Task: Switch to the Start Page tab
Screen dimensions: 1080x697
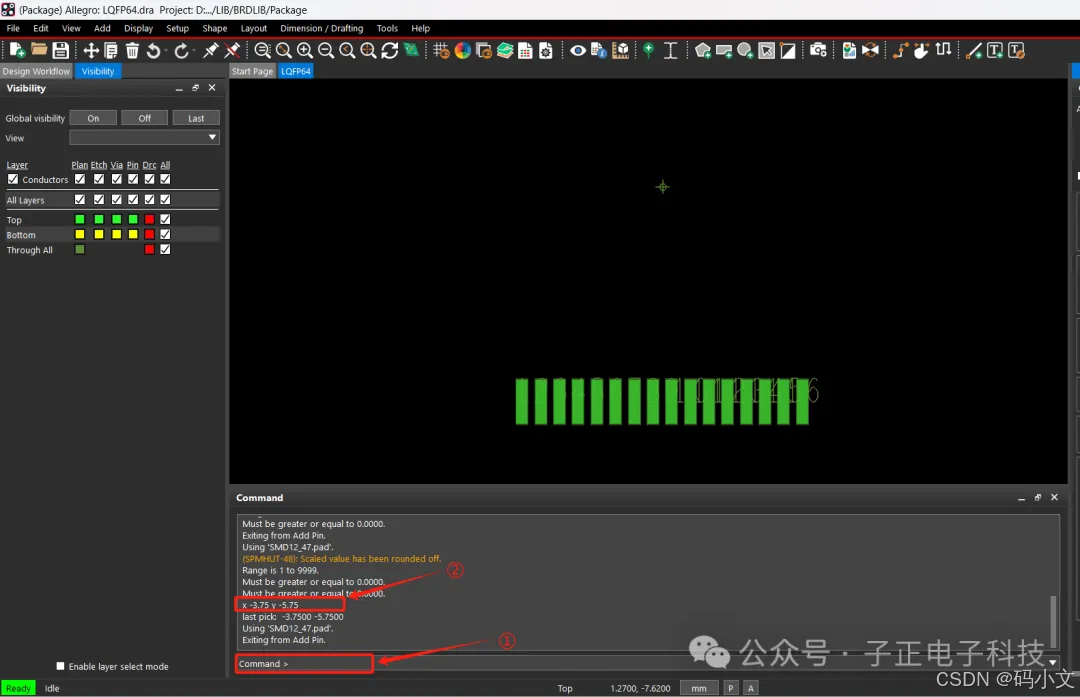Action: coord(252,71)
